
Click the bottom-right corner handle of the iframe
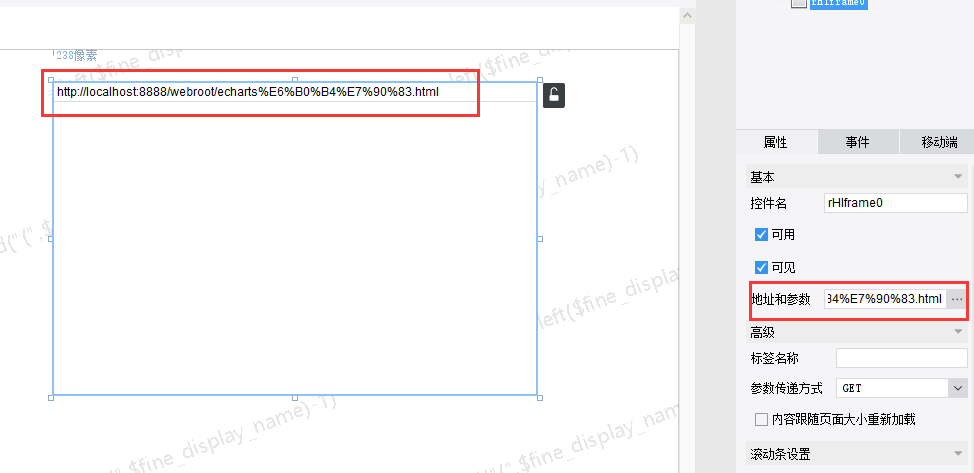539,398
